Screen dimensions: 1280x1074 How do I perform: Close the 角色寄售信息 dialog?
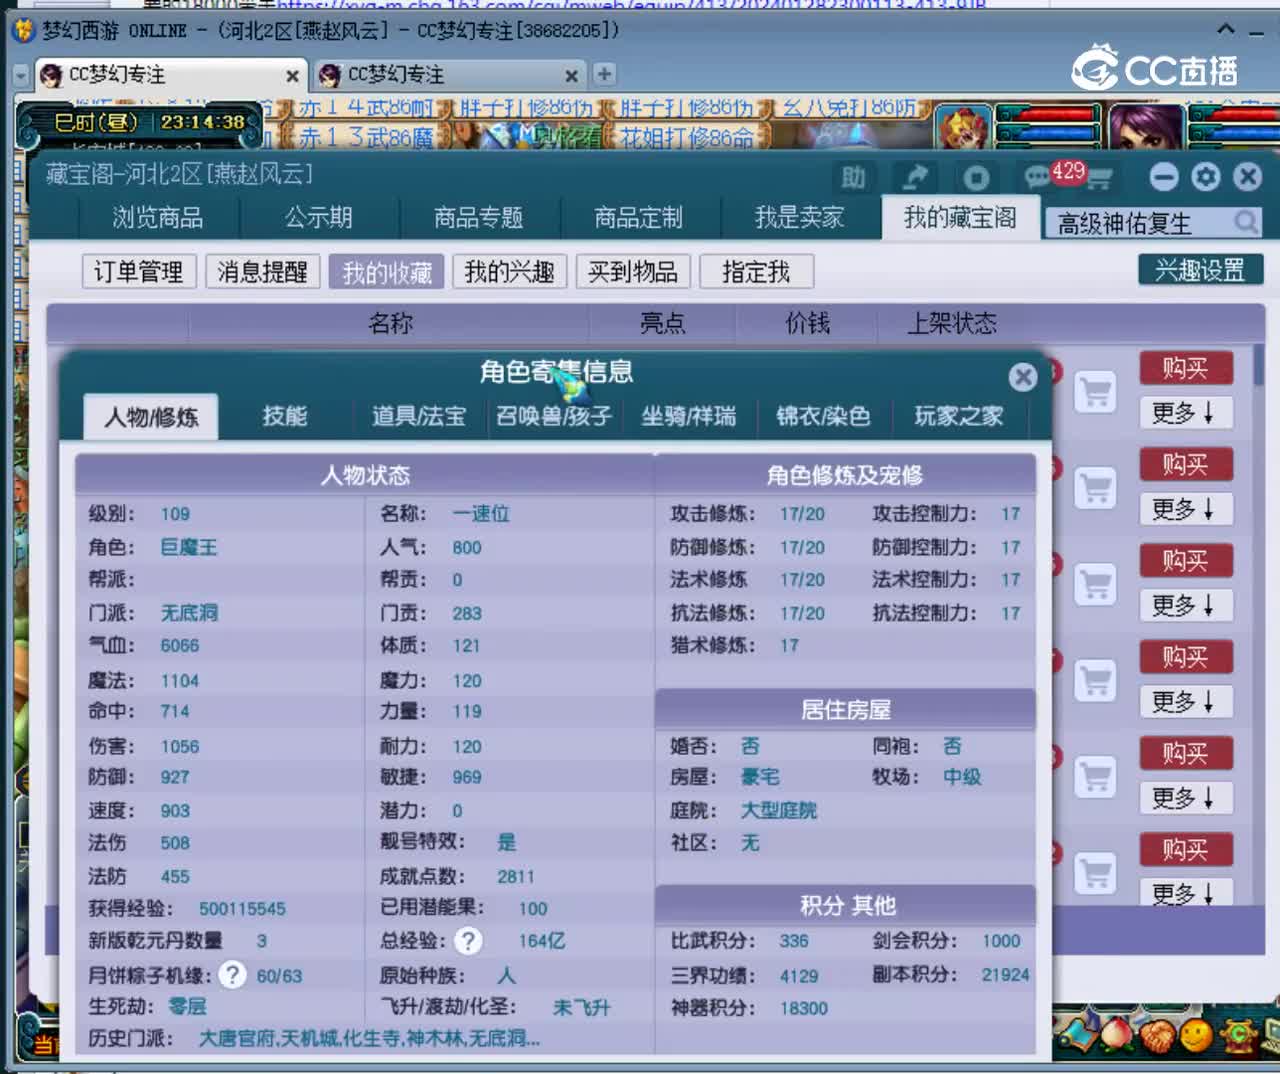click(x=1022, y=376)
